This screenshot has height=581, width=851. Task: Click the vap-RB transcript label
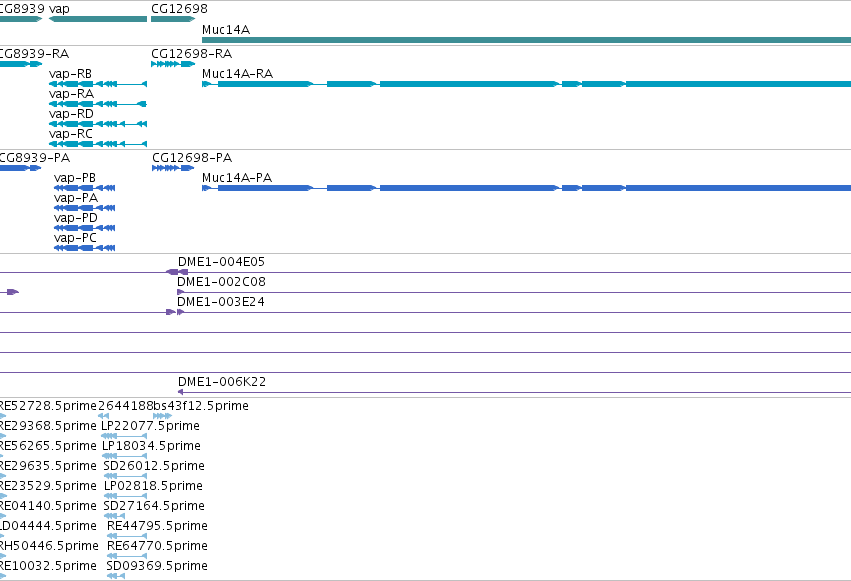(x=71, y=74)
